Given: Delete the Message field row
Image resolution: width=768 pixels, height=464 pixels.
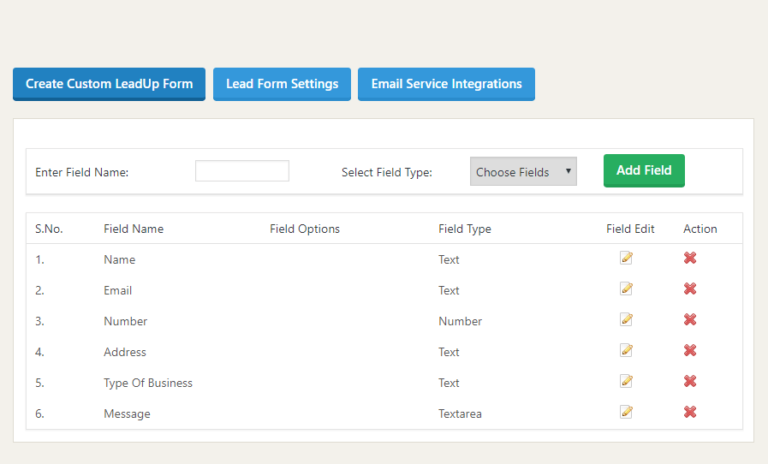Looking at the screenshot, I should [690, 412].
